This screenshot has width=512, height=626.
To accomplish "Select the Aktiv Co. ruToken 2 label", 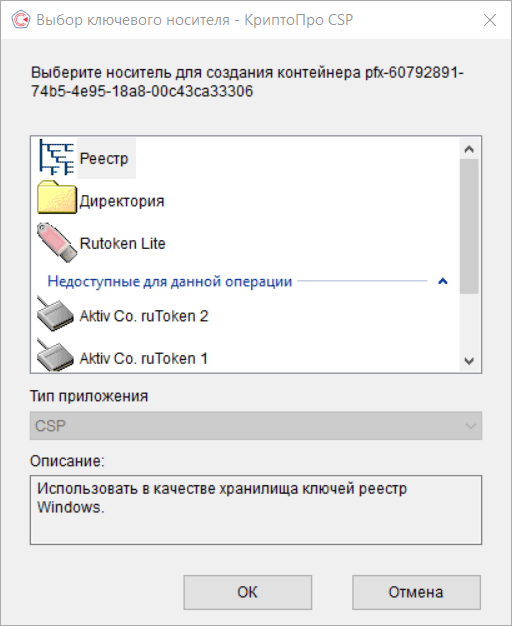I will (x=144, y=316).
